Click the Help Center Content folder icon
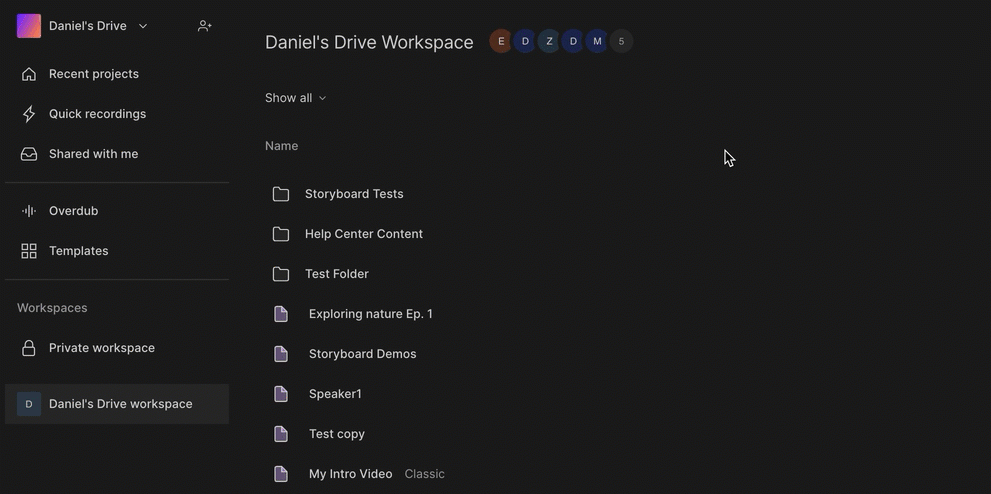 coord(281,234)
